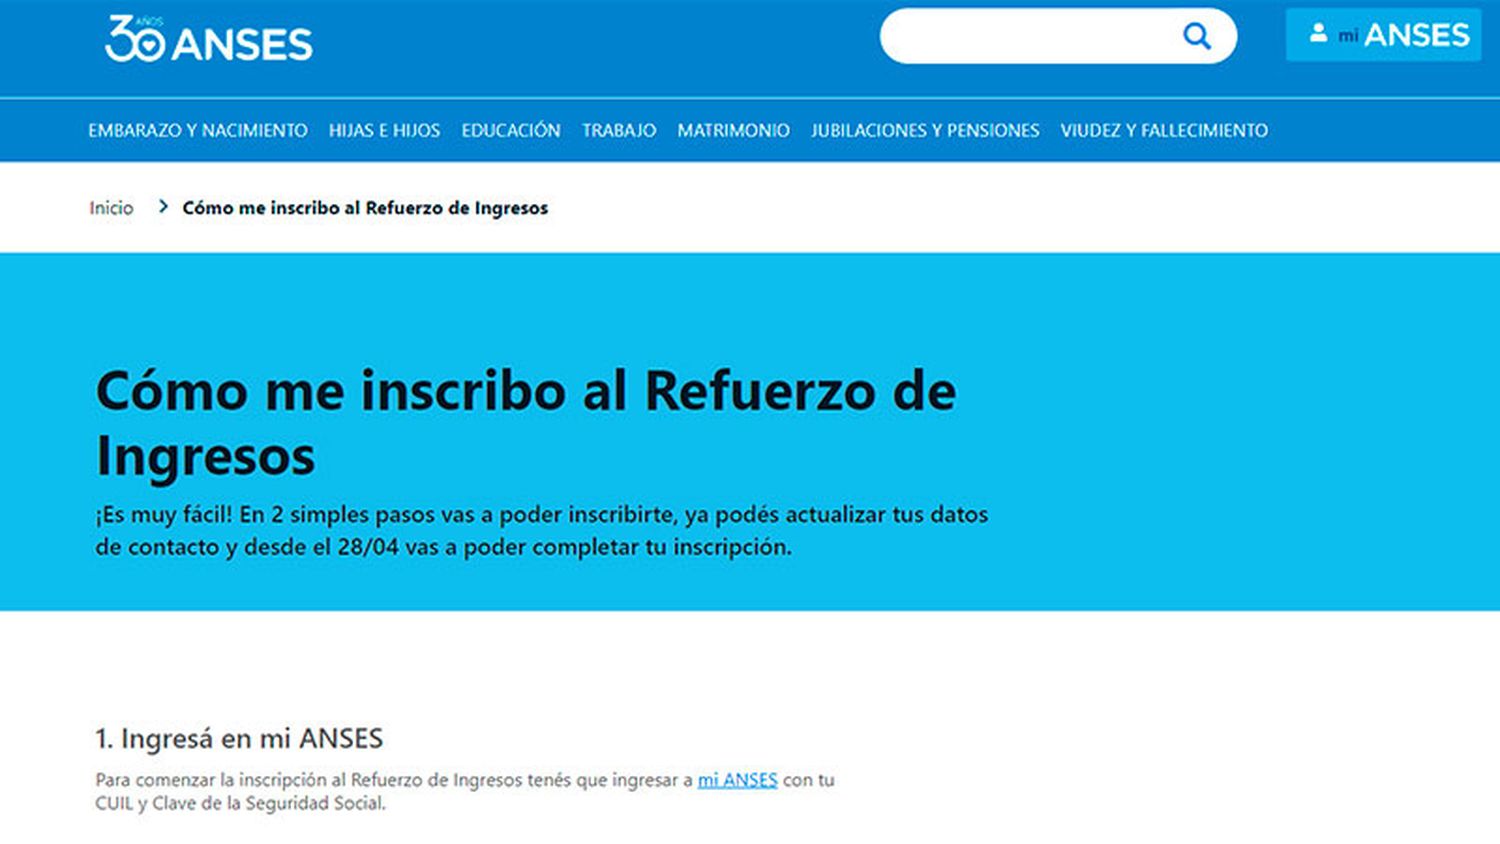Click the '¡Es muy fácil!' intro paragraph
This screenshot has height=844, width=1500.
(x=542, y=531)
